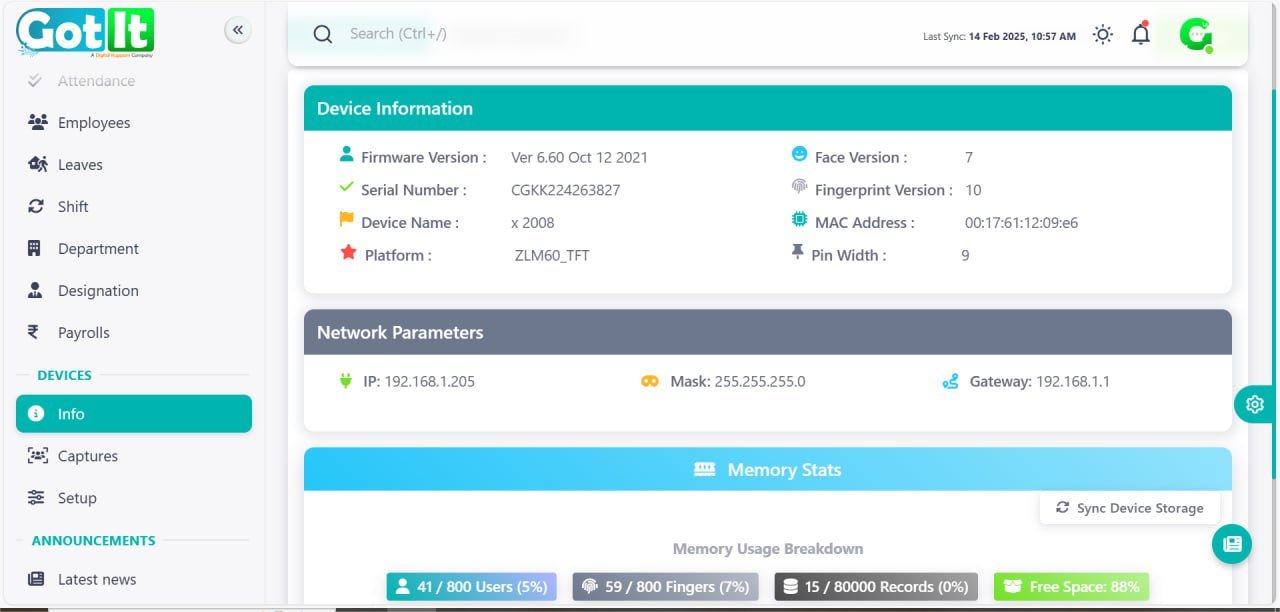Click the GotIt logo
This screenshot has height=612, width=1280.
tap(85, 31)
